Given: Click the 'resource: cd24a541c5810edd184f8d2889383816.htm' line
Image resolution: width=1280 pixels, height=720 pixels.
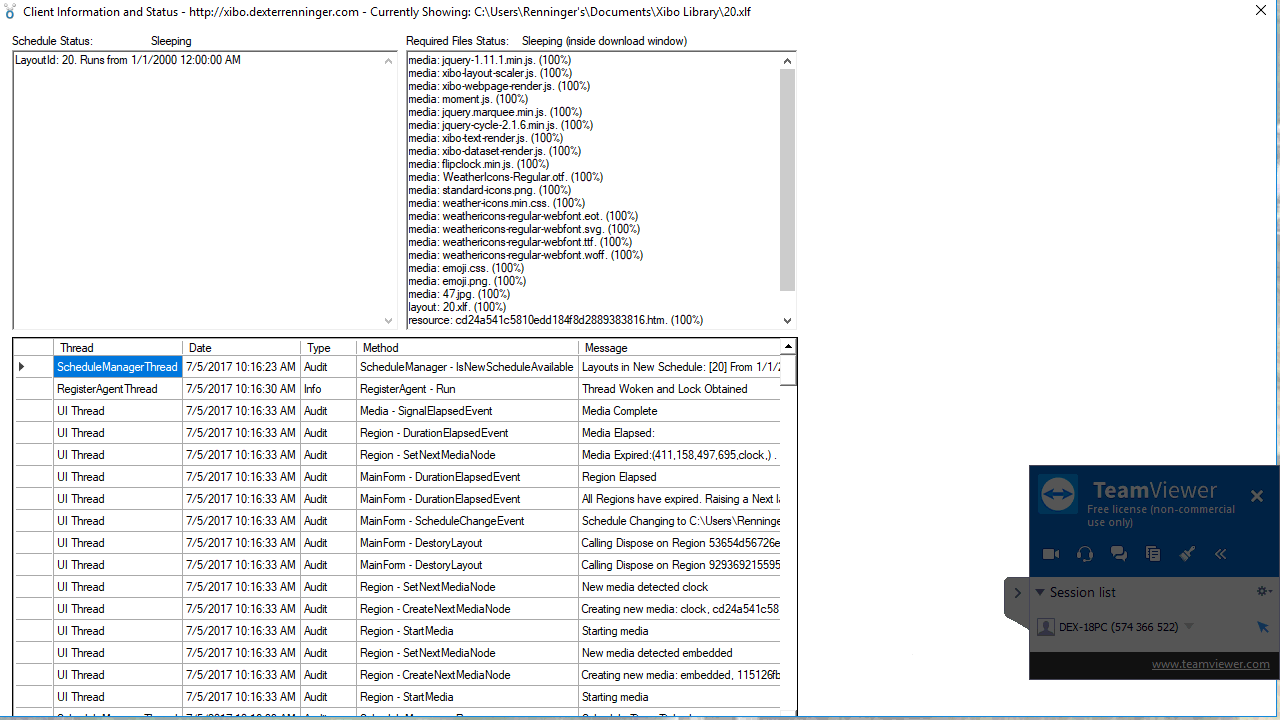Looking at the screenshot, I should click(555, 320).
